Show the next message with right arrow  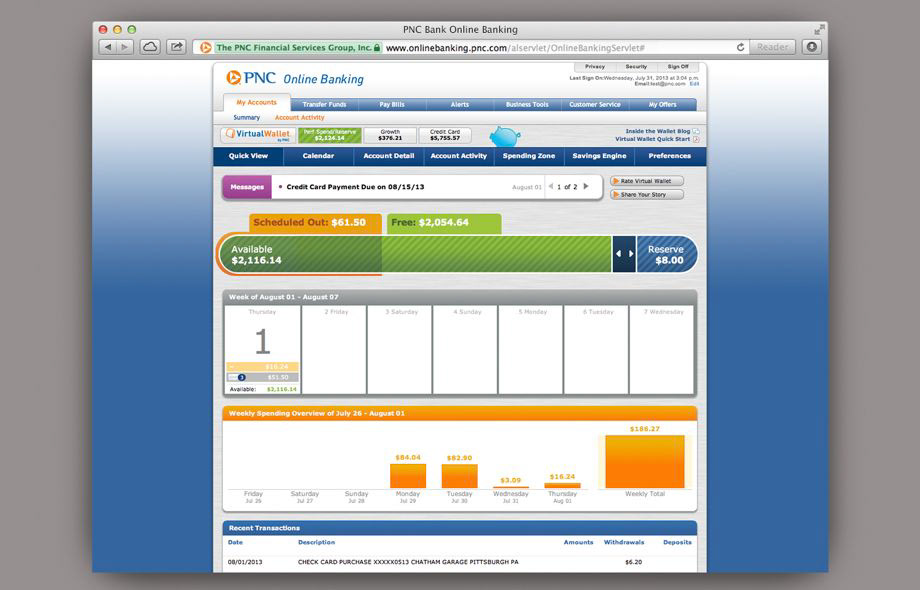click(x=586, y=187)
